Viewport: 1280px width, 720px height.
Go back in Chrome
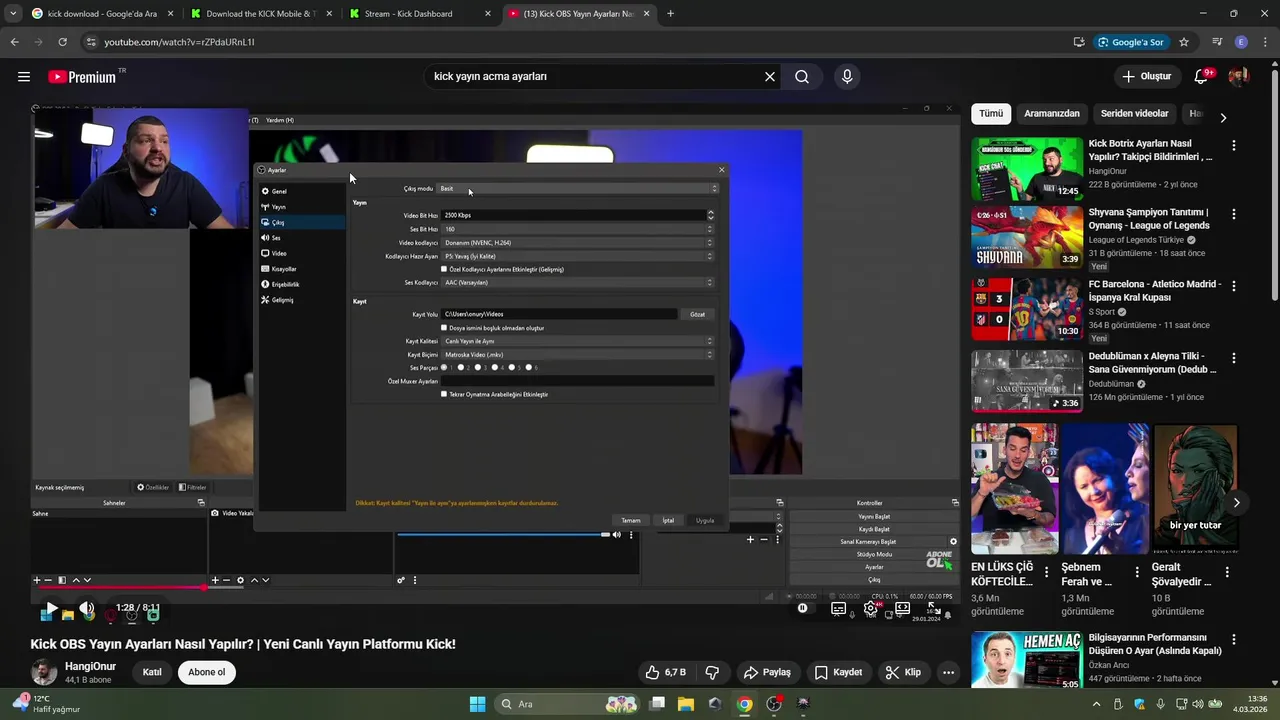[14, 42]
